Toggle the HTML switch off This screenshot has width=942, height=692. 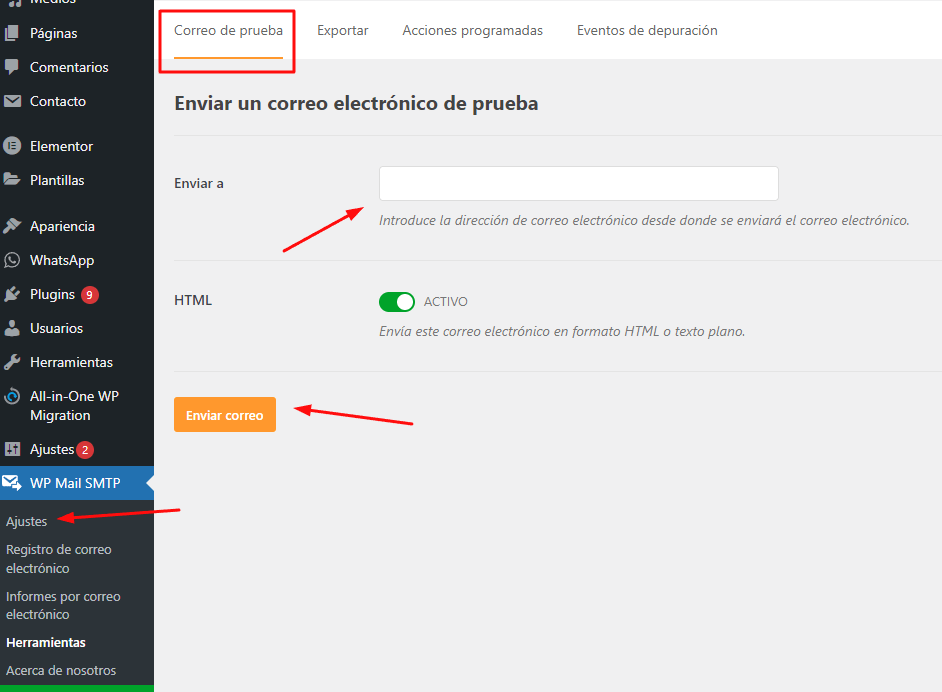pyautogui.click(x=397, y=302)
